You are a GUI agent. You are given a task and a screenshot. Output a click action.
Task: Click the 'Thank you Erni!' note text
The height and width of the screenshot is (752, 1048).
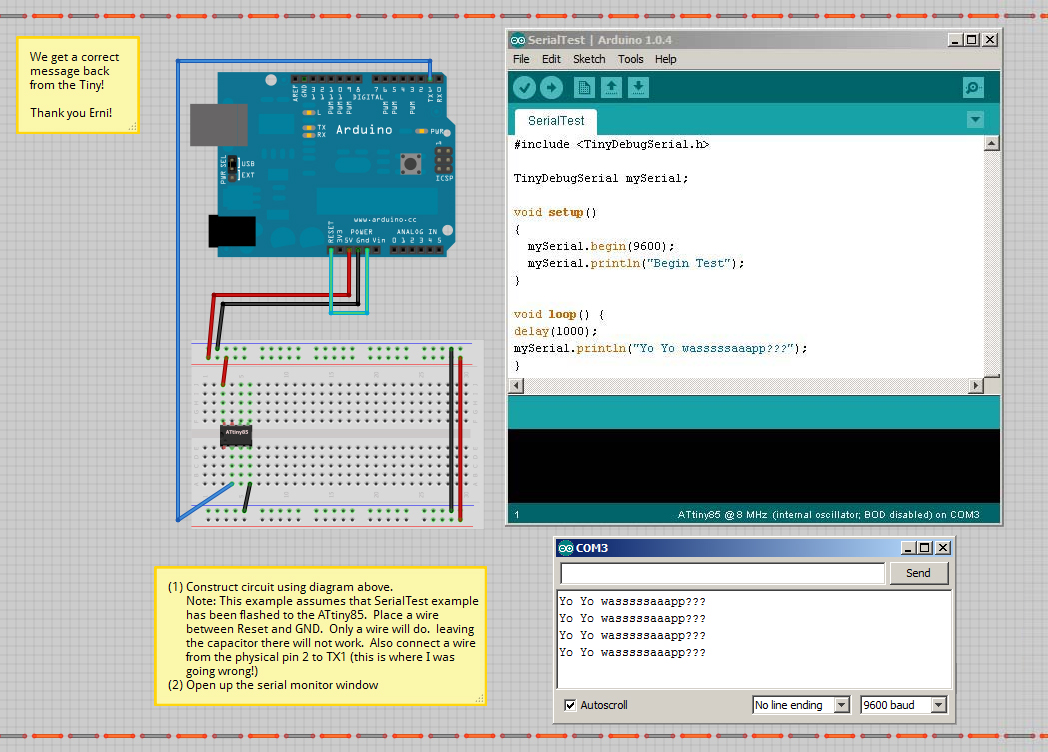[x=71, y=113]
